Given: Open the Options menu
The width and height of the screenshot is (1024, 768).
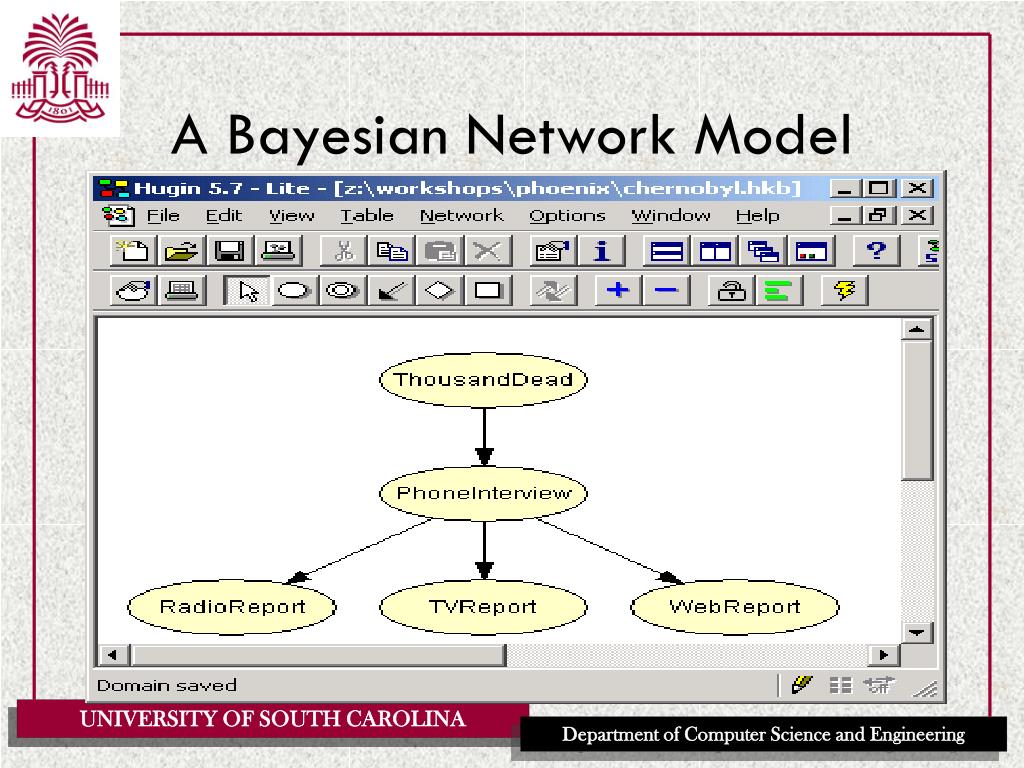Looking at the screenshot, I should [568, 216].
